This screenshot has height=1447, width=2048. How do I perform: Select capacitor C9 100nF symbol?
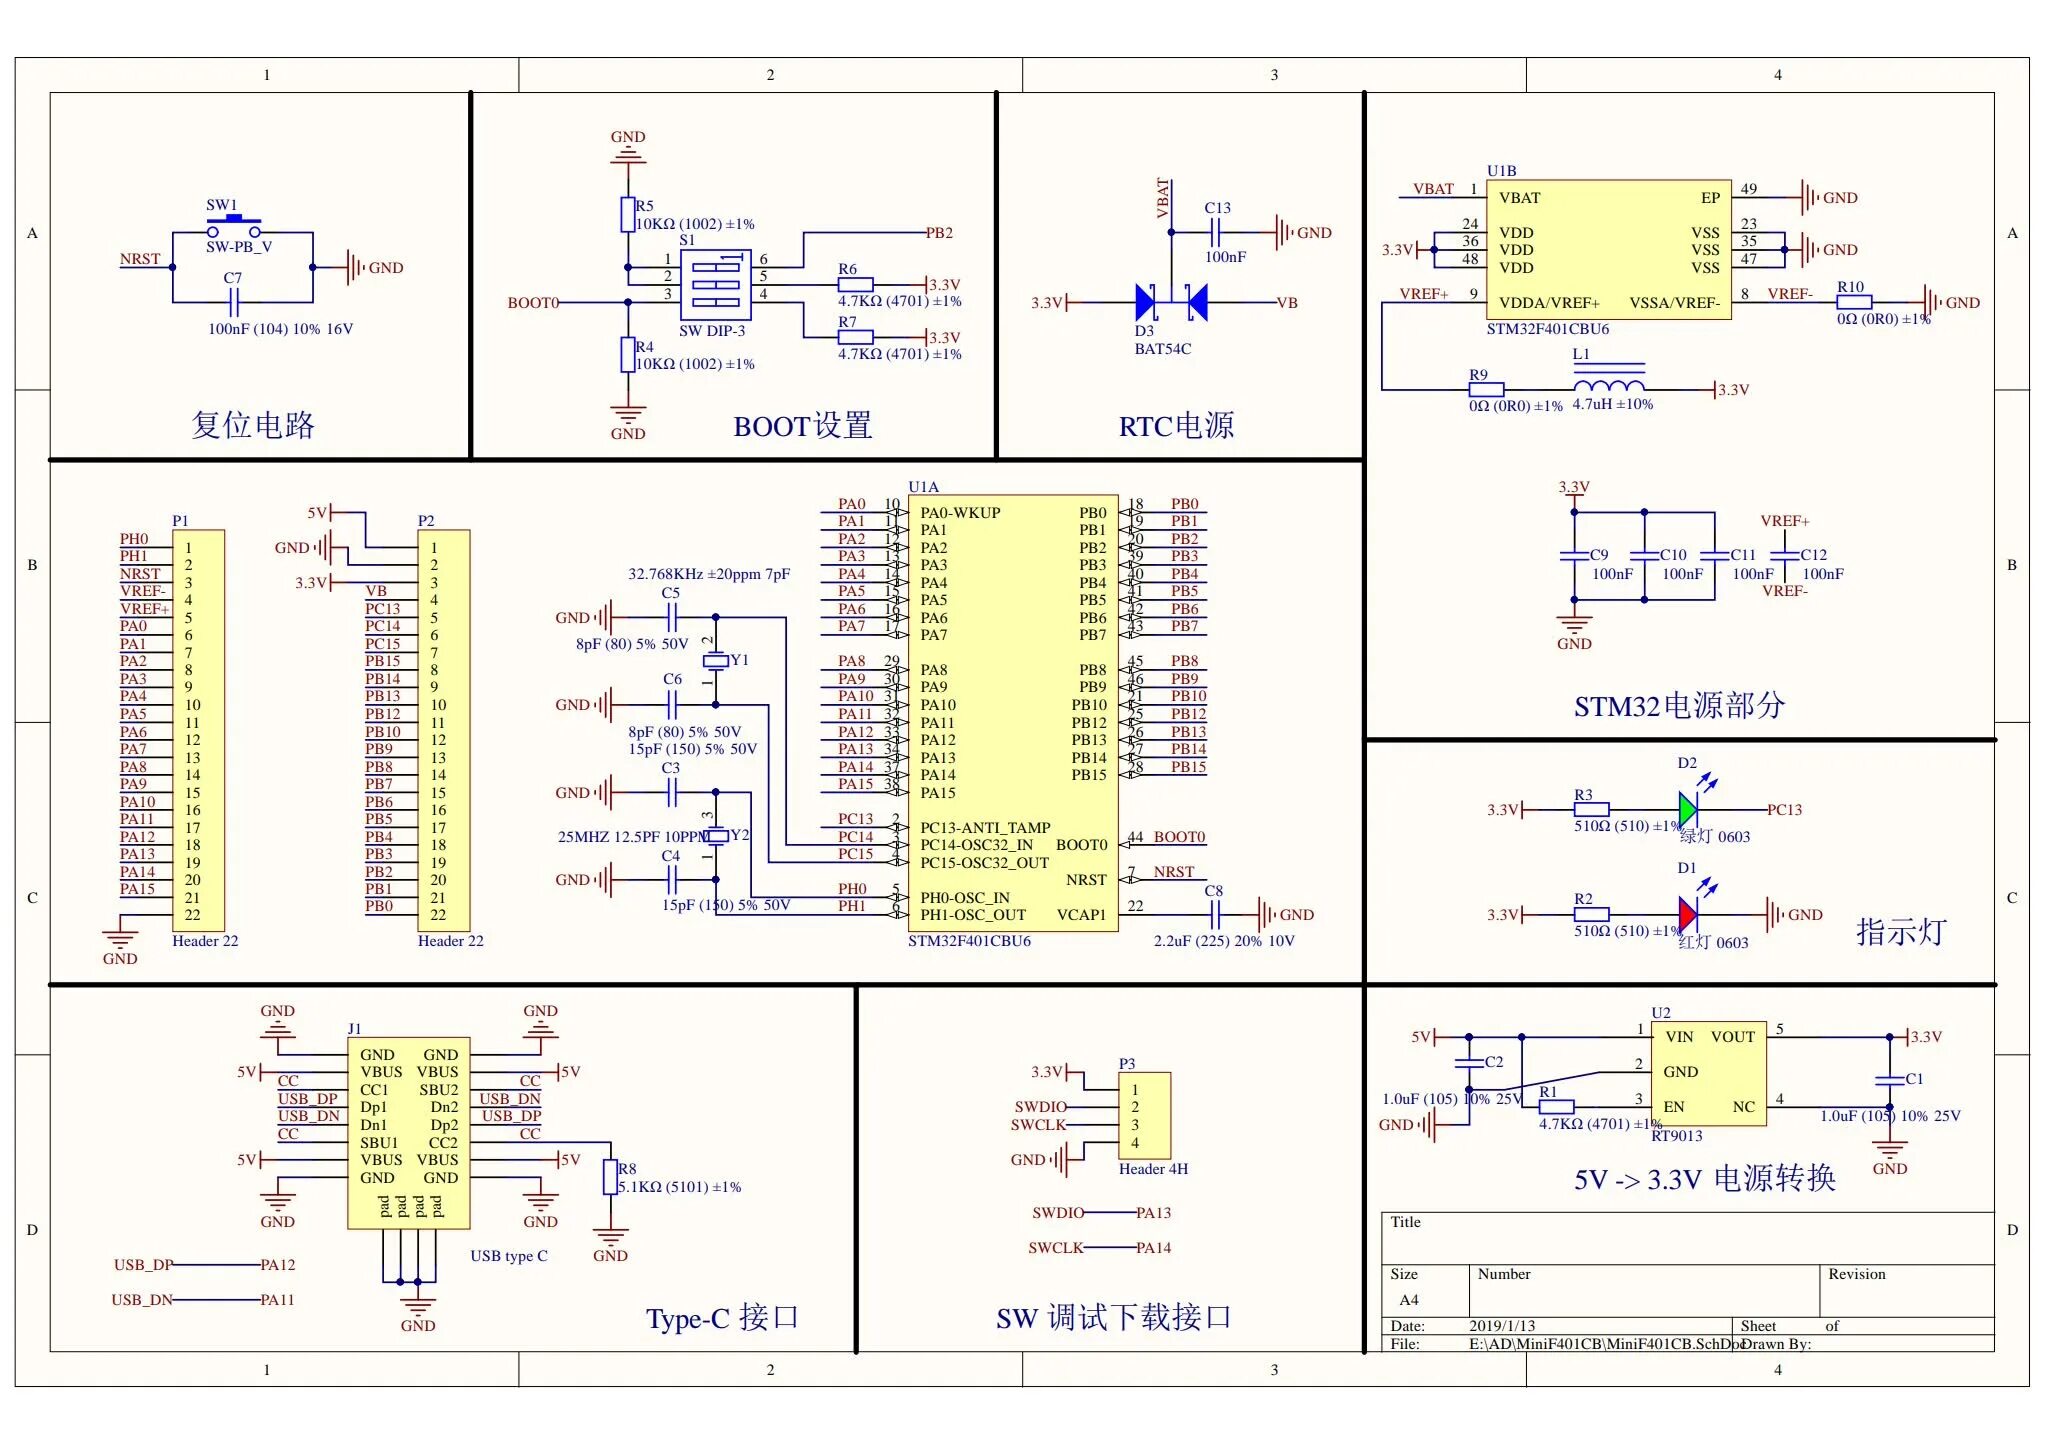1574,555
